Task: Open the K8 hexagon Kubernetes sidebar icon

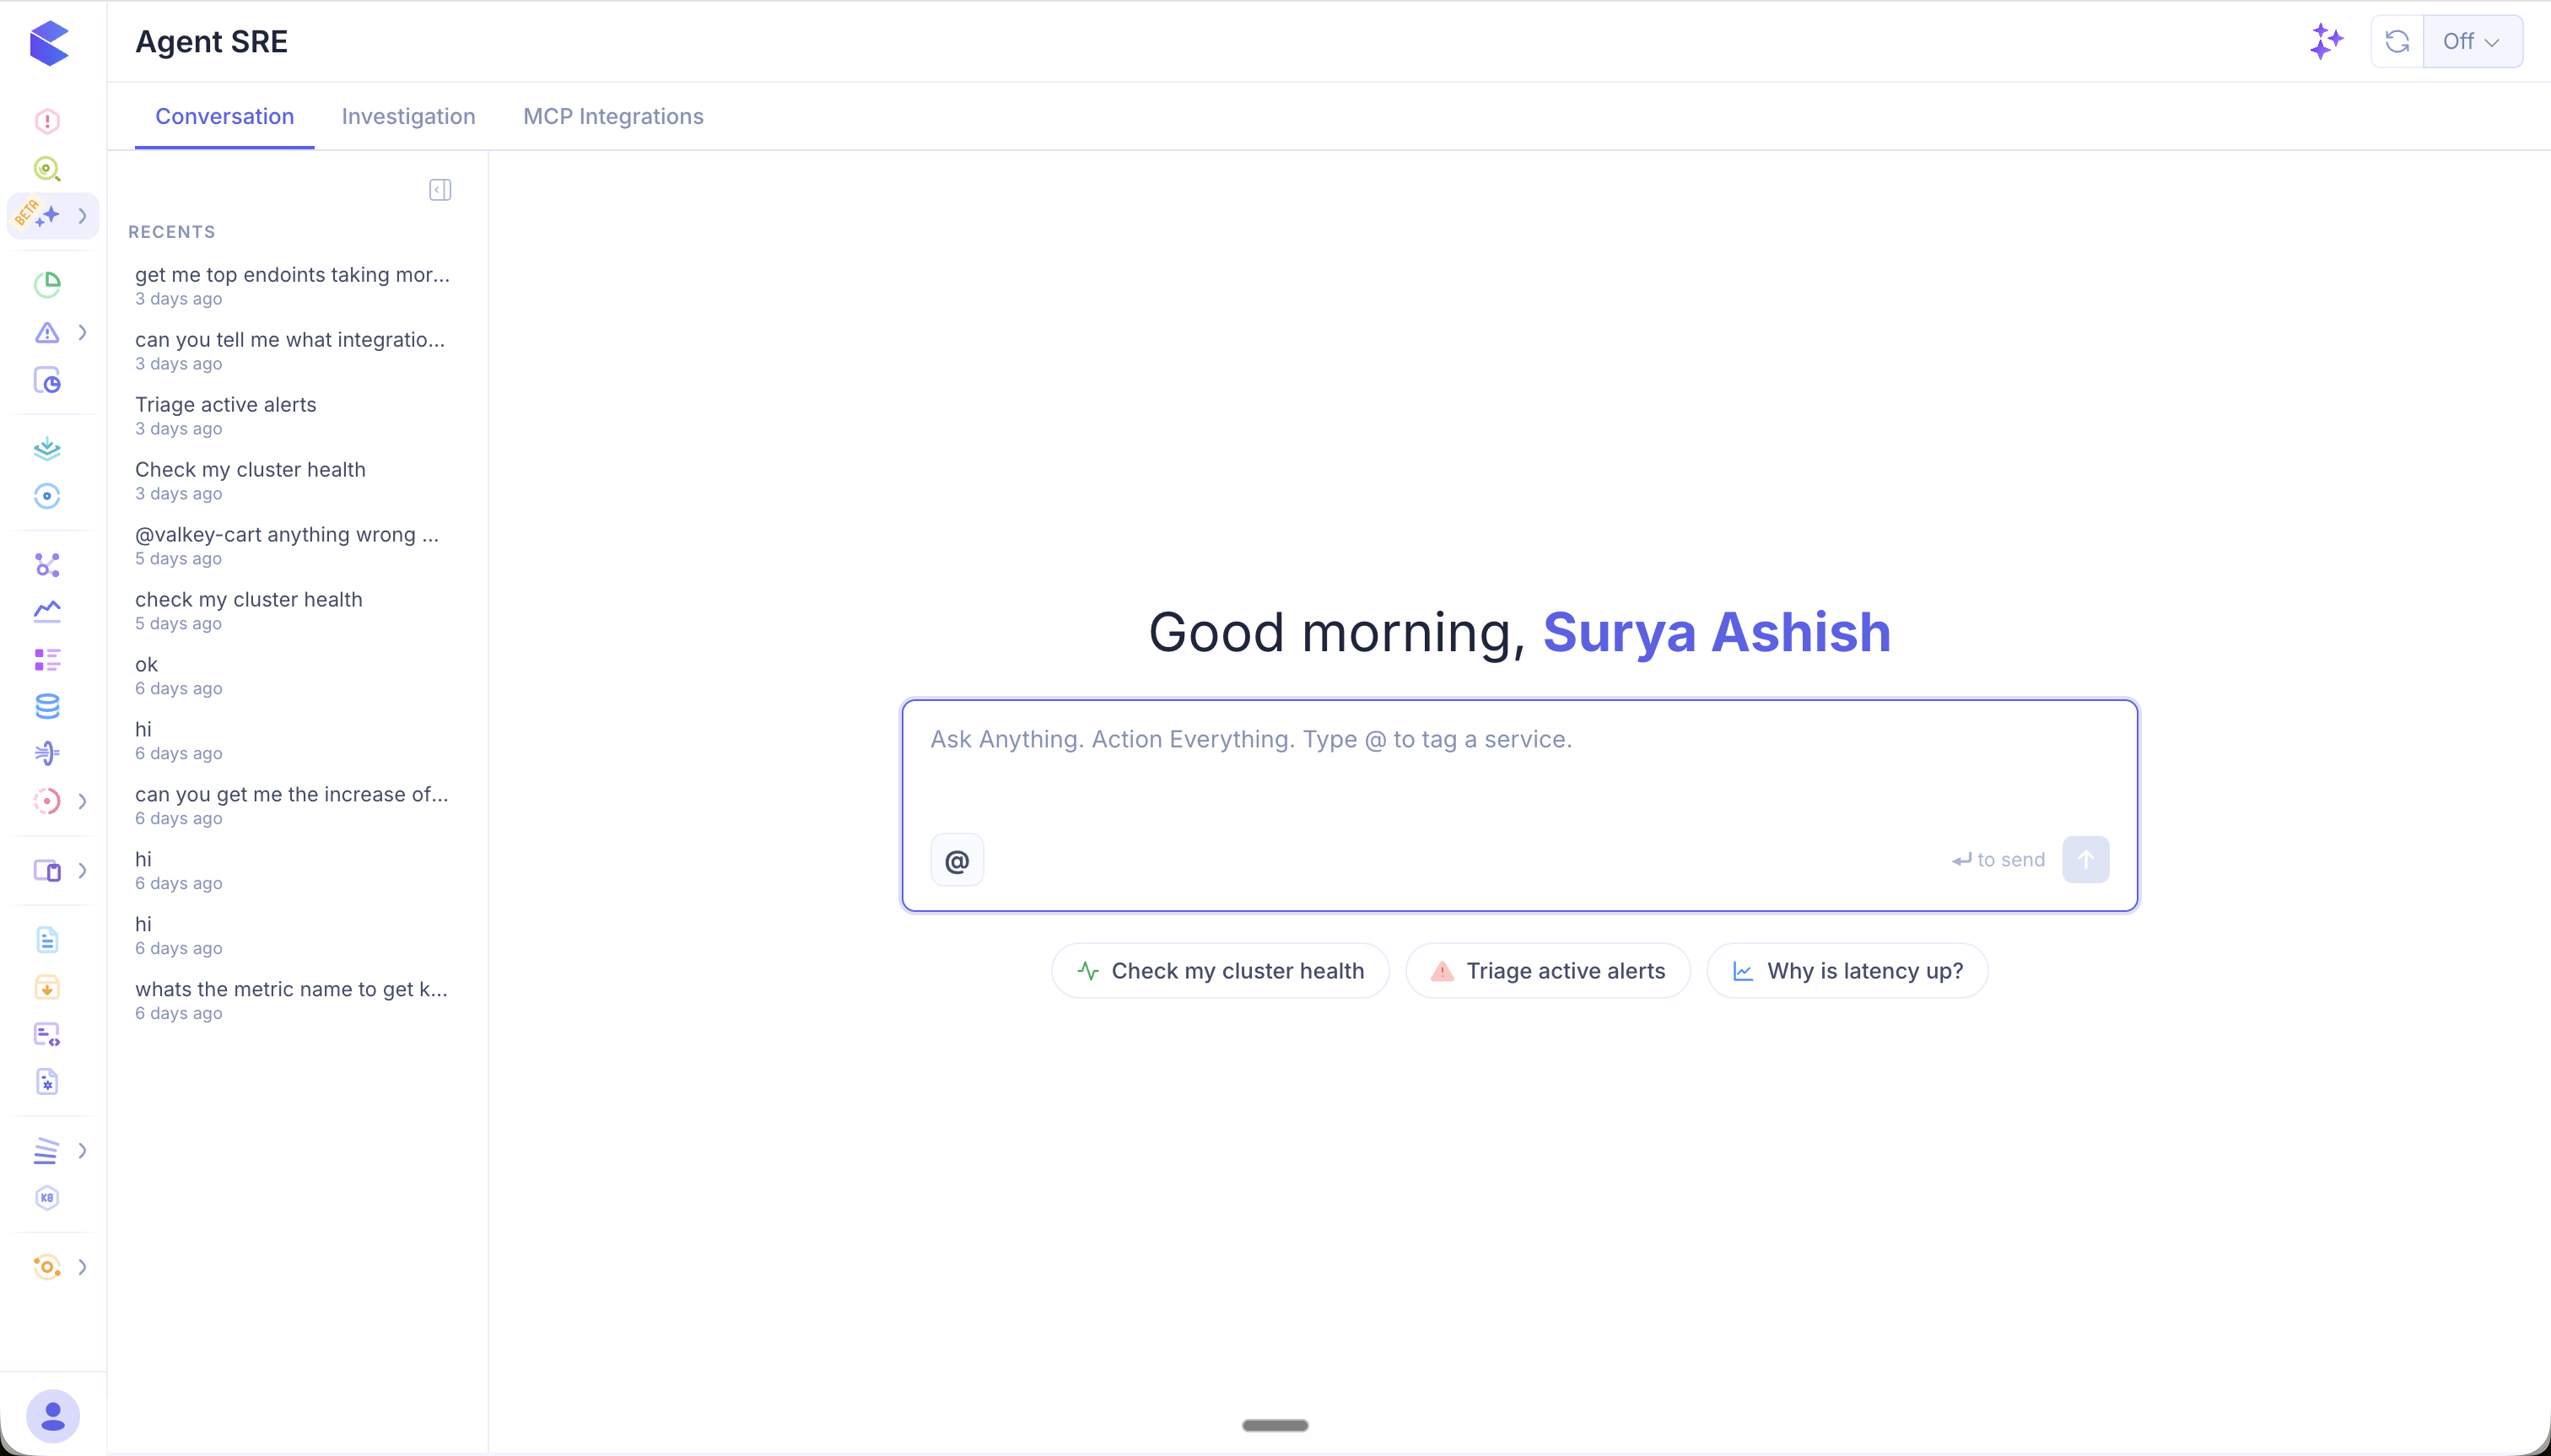Action: (x=47, y=1198)
